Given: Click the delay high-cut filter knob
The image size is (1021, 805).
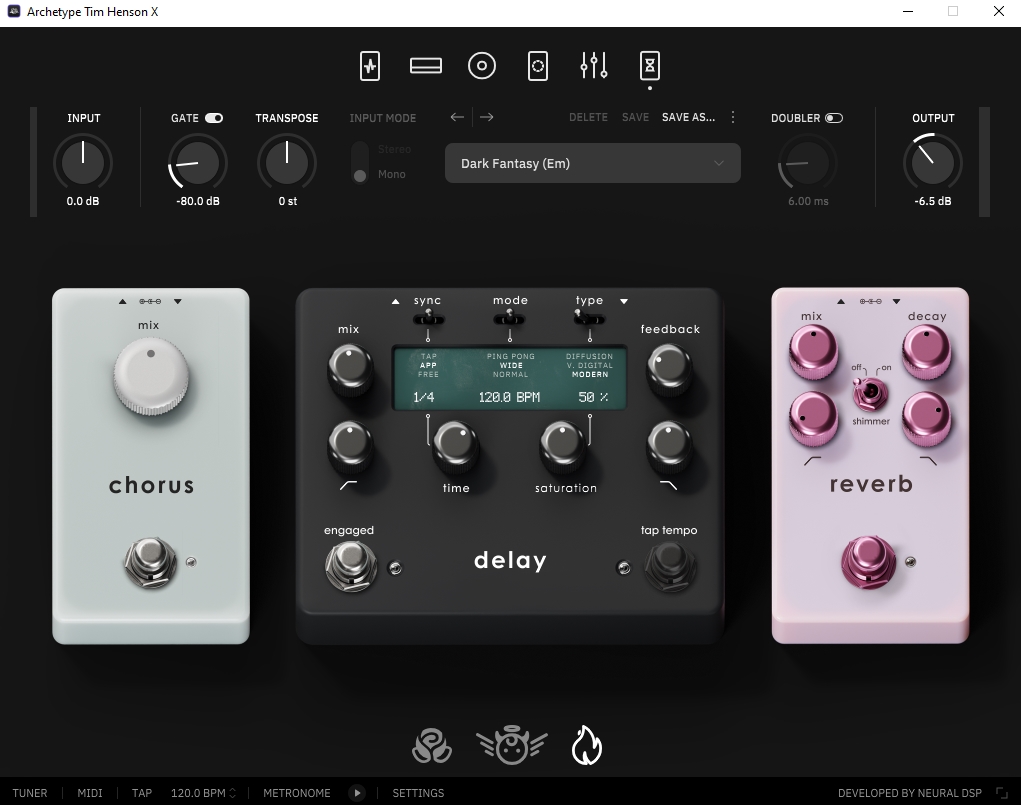Looking at the screenshot, I should 669,446.
